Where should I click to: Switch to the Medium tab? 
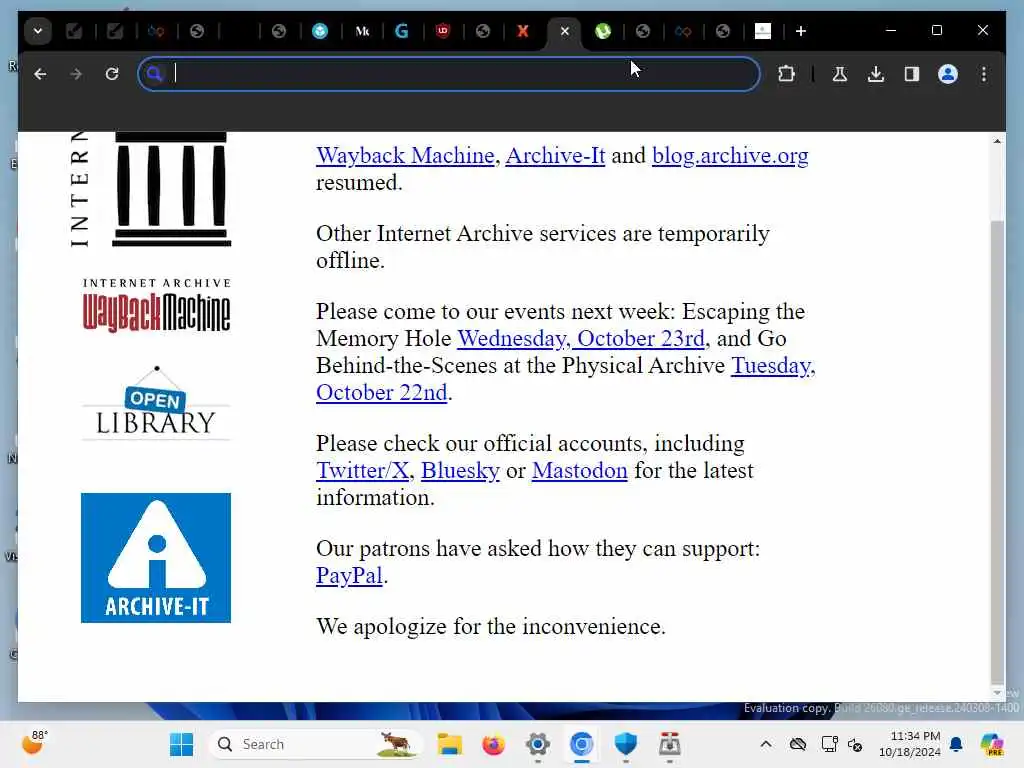(x=362, y=31)
